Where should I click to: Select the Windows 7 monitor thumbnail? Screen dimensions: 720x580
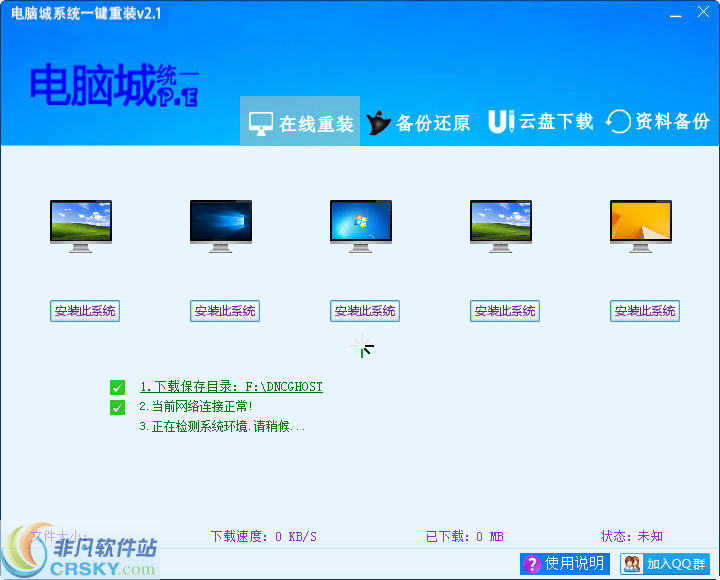361,226
